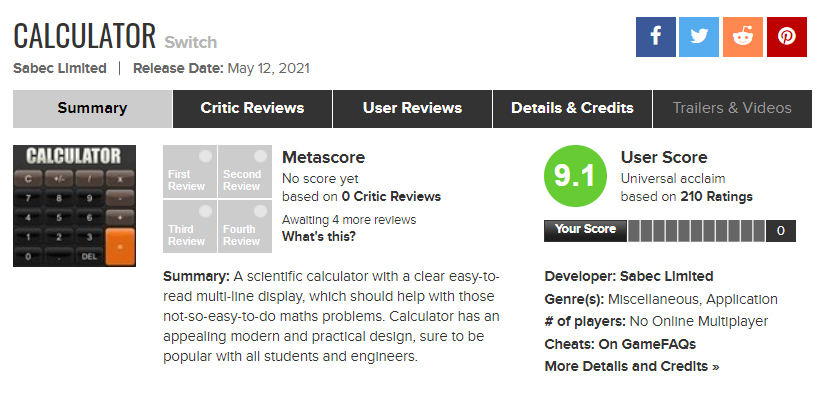Share on Reddit icon
This screenshot has height=396, width=834.
point(743,37)
